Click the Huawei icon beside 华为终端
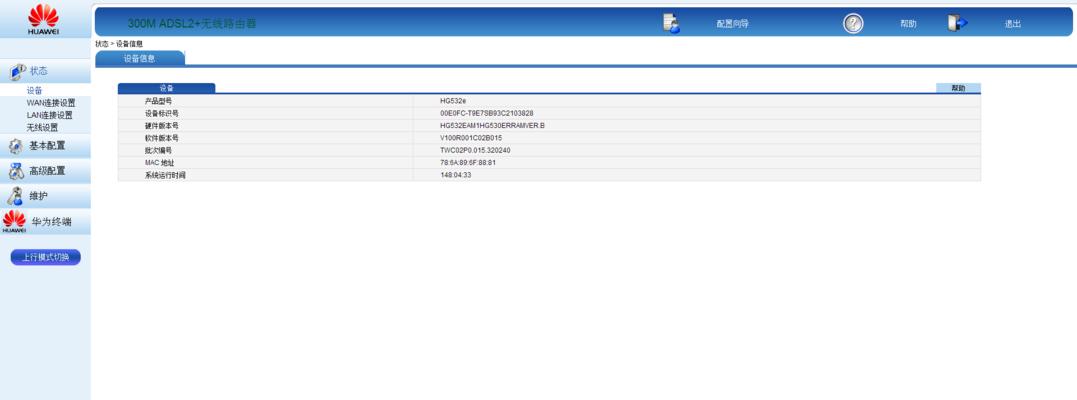 tap(14, 221)
